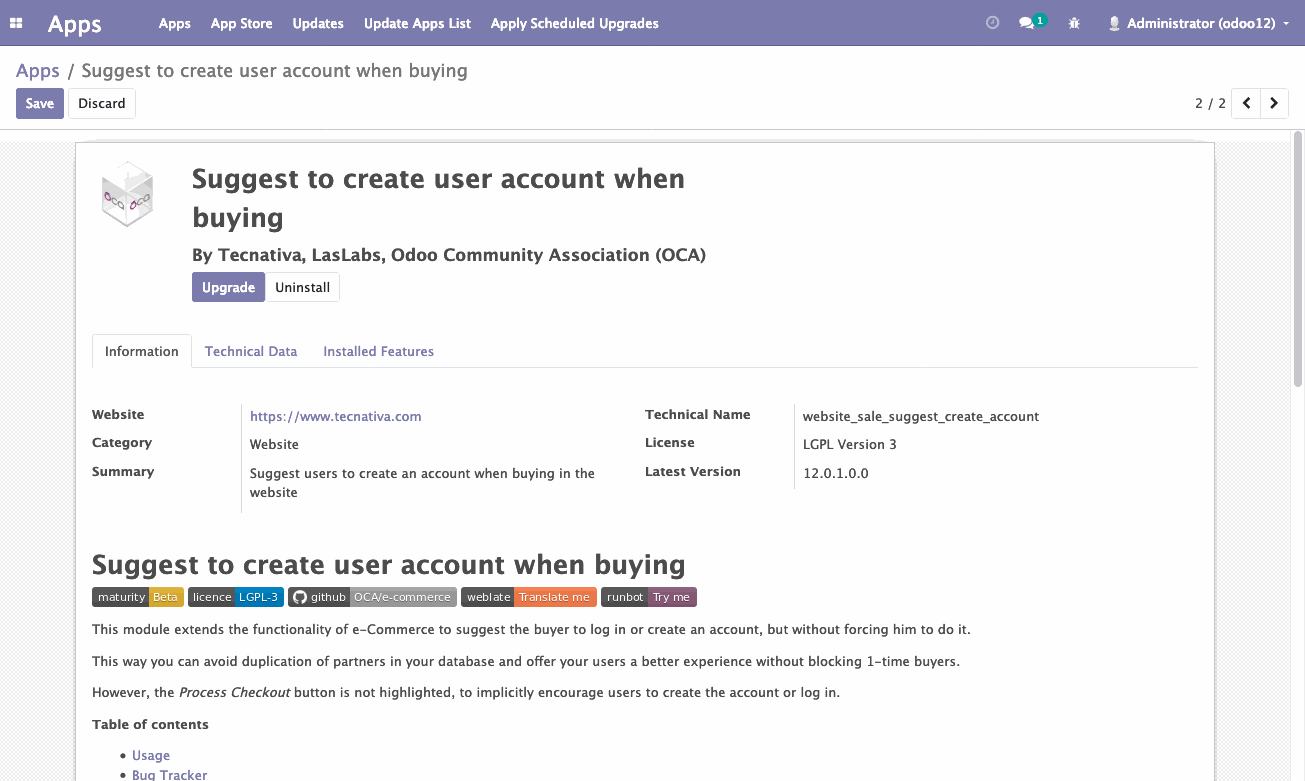This screenshot has width=1305, height=781.
Task: Jump to Bug Tracker in contents
Action: click(170, 775)
